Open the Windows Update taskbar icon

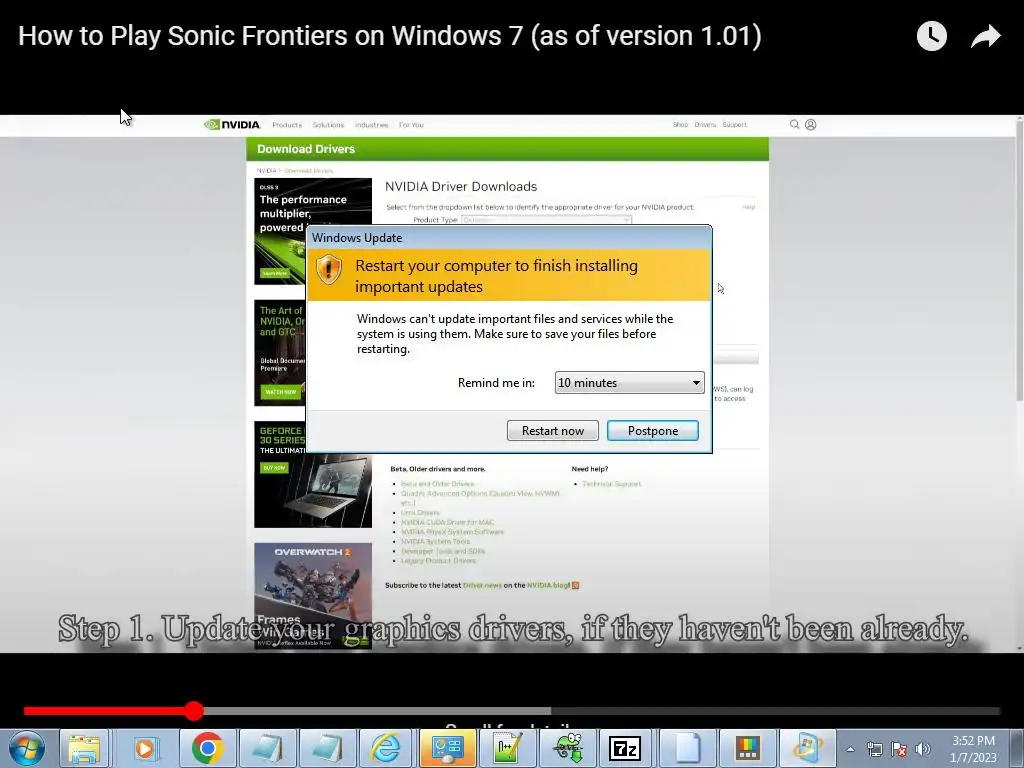pos(807,748)
